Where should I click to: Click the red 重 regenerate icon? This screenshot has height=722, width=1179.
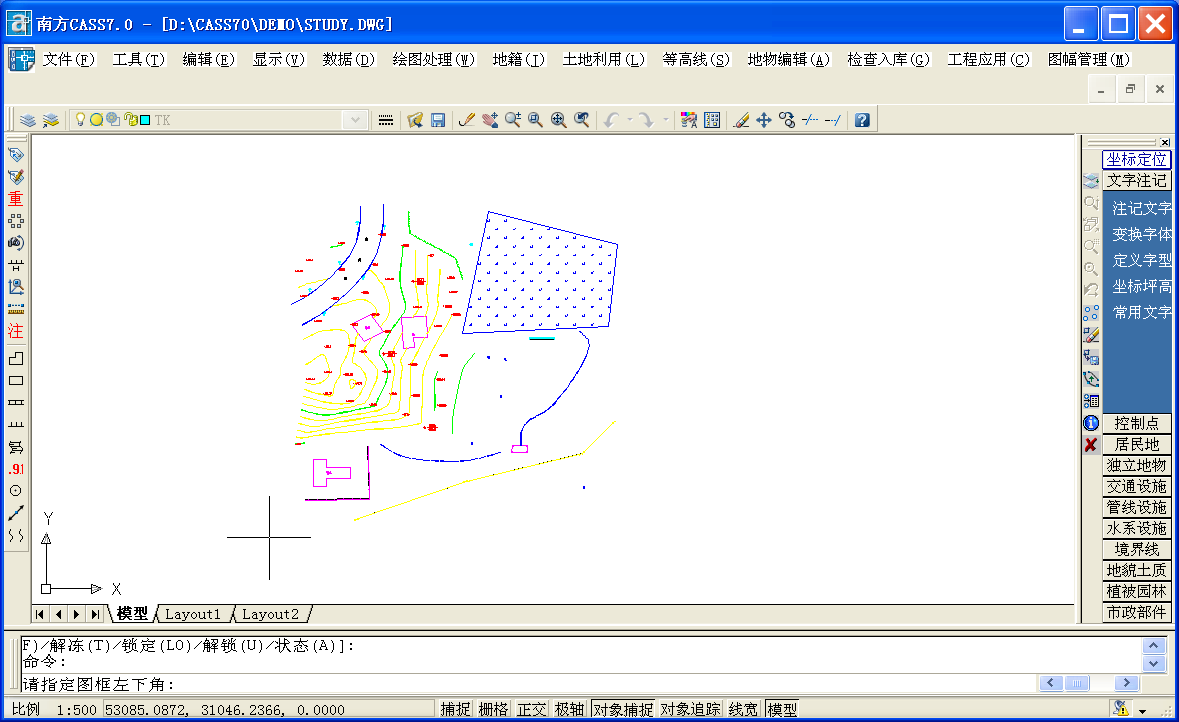pos(16,199)
